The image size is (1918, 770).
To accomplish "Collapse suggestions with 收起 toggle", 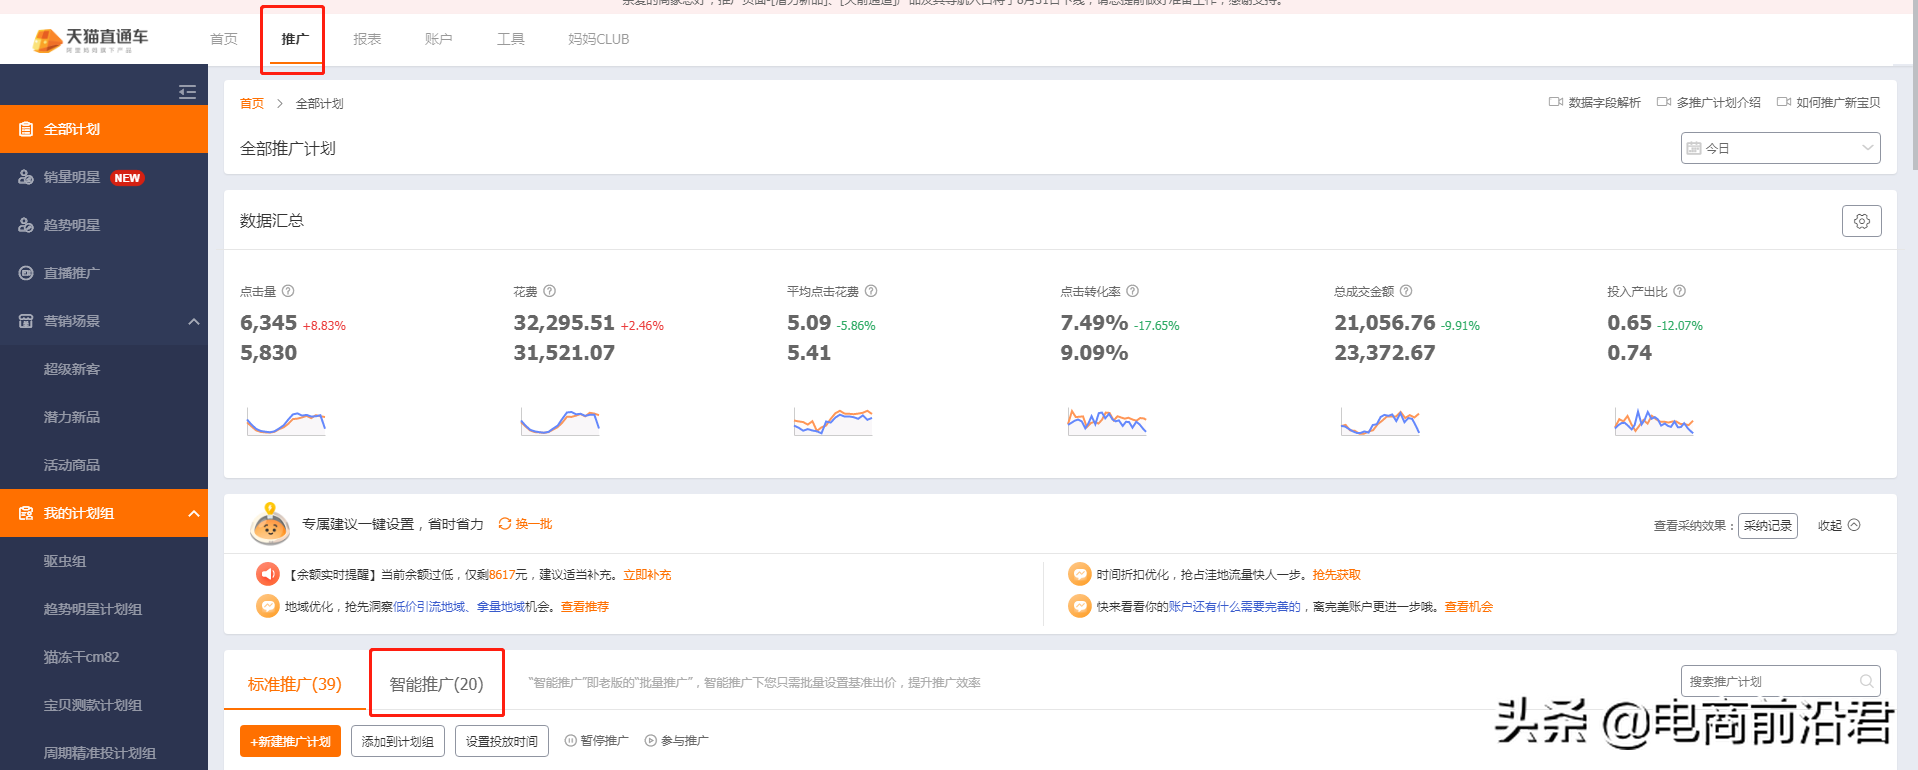I will pos(1838,525).
